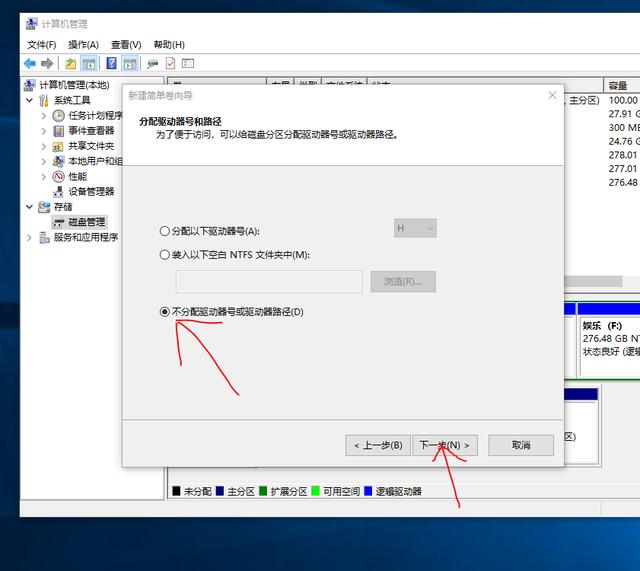Click the NTFS folder path input field
640x571 pixels.
click(x=269, y=282)
